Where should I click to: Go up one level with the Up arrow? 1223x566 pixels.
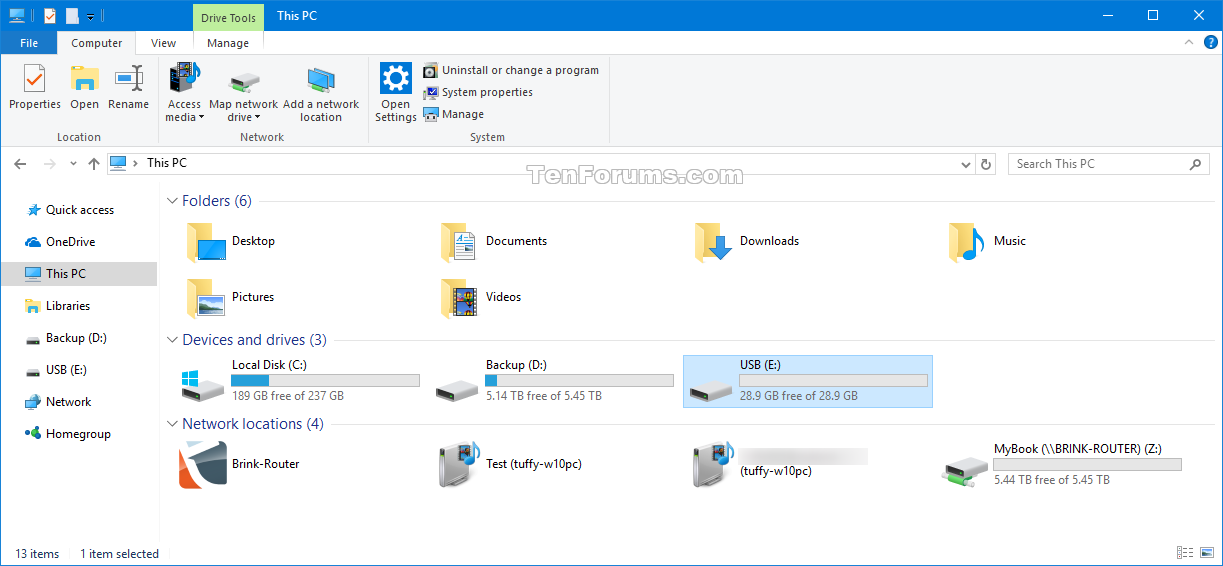pos(94,164)
